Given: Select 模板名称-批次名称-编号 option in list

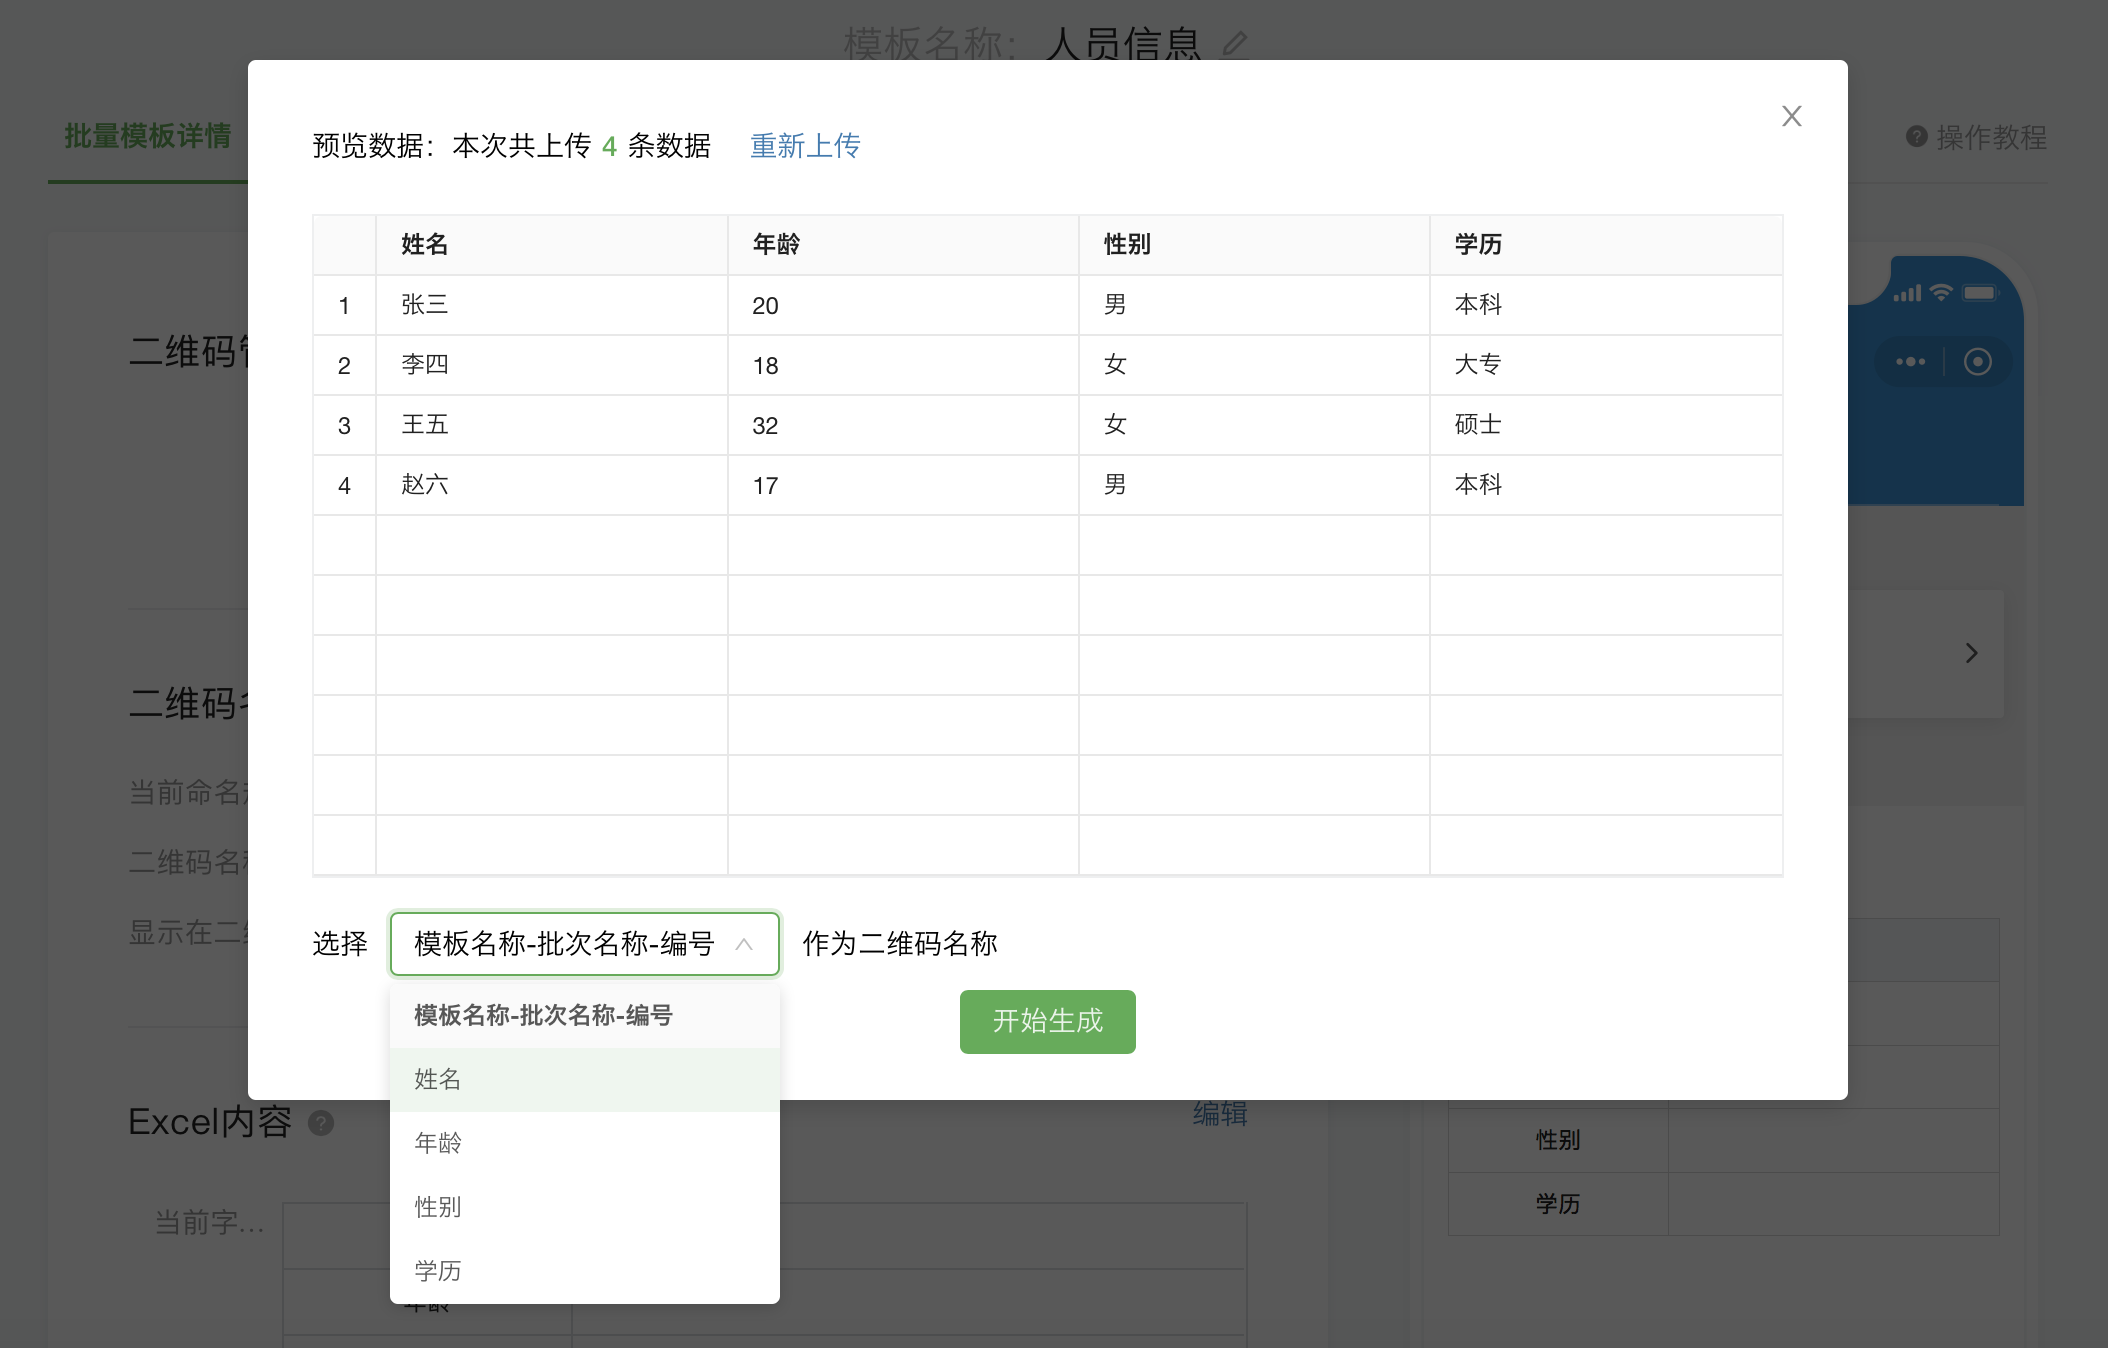Looking at the screenshot, I should pyautogui.click(x=584, y=1015).
